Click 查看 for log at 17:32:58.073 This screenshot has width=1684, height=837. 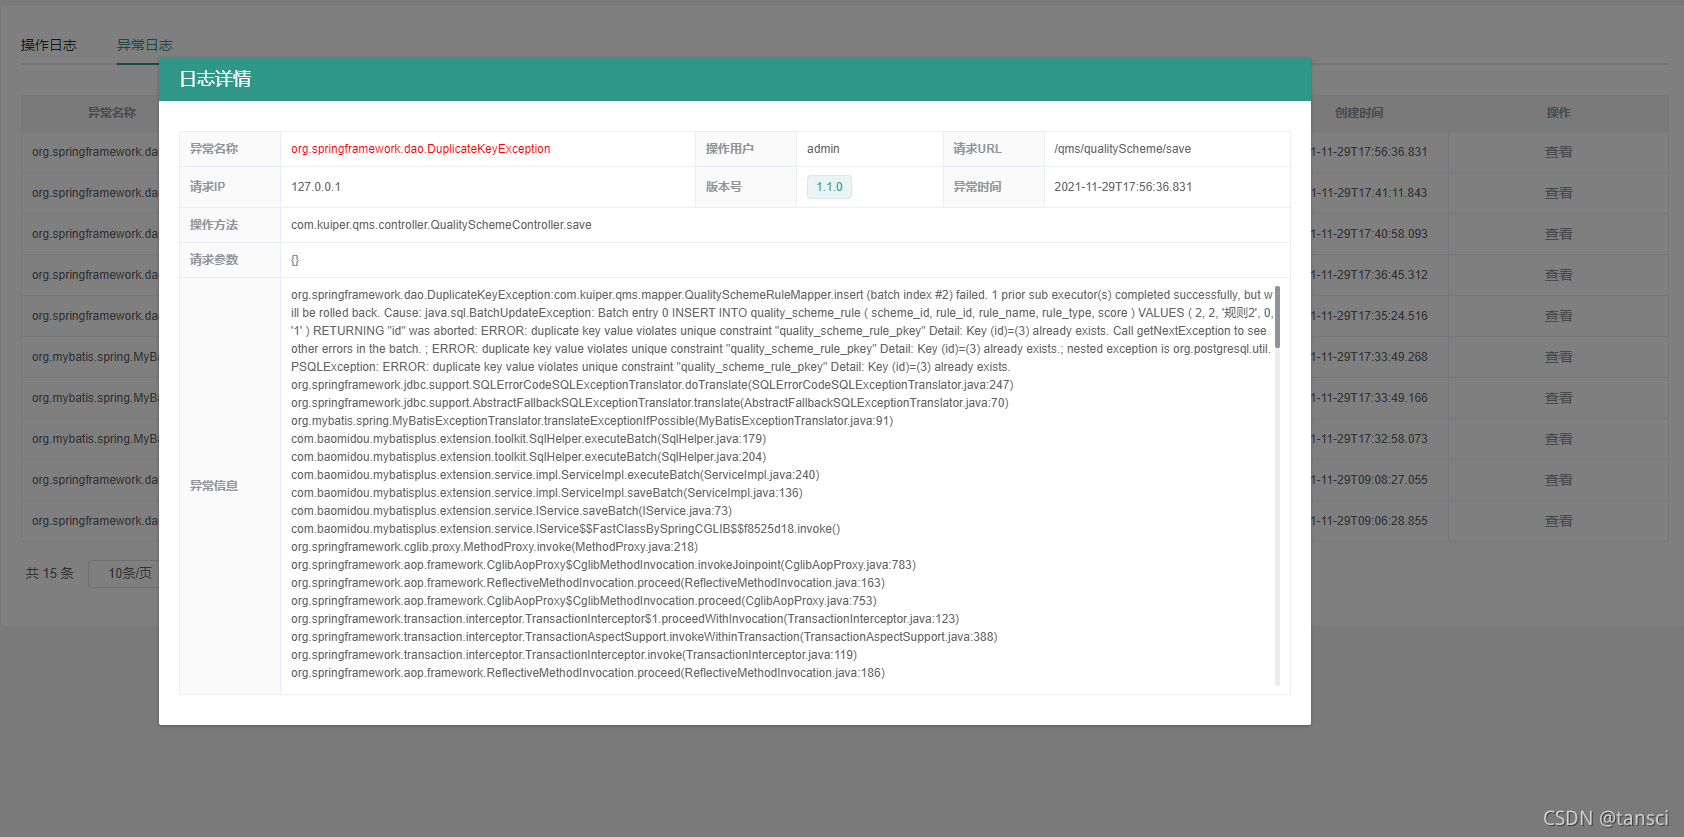pyautogui.click(x=1558, y=439)
